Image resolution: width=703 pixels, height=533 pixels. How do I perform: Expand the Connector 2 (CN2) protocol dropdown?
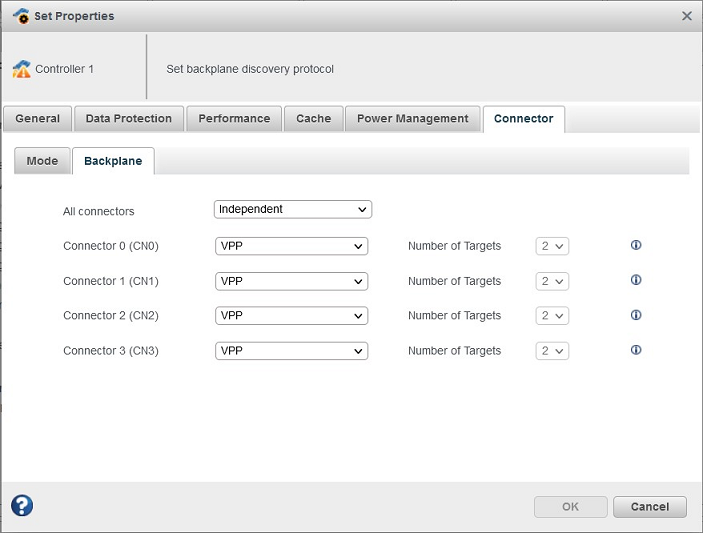coord(291,316)
